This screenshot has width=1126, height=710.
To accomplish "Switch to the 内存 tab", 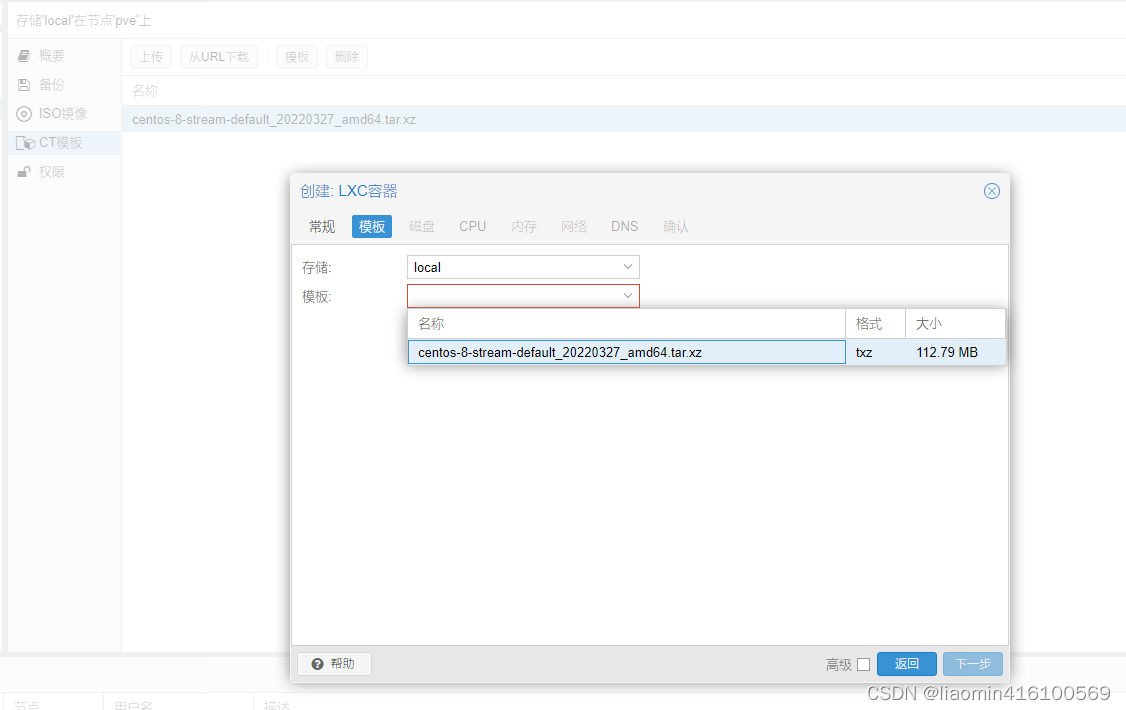I will coord(524,227).
